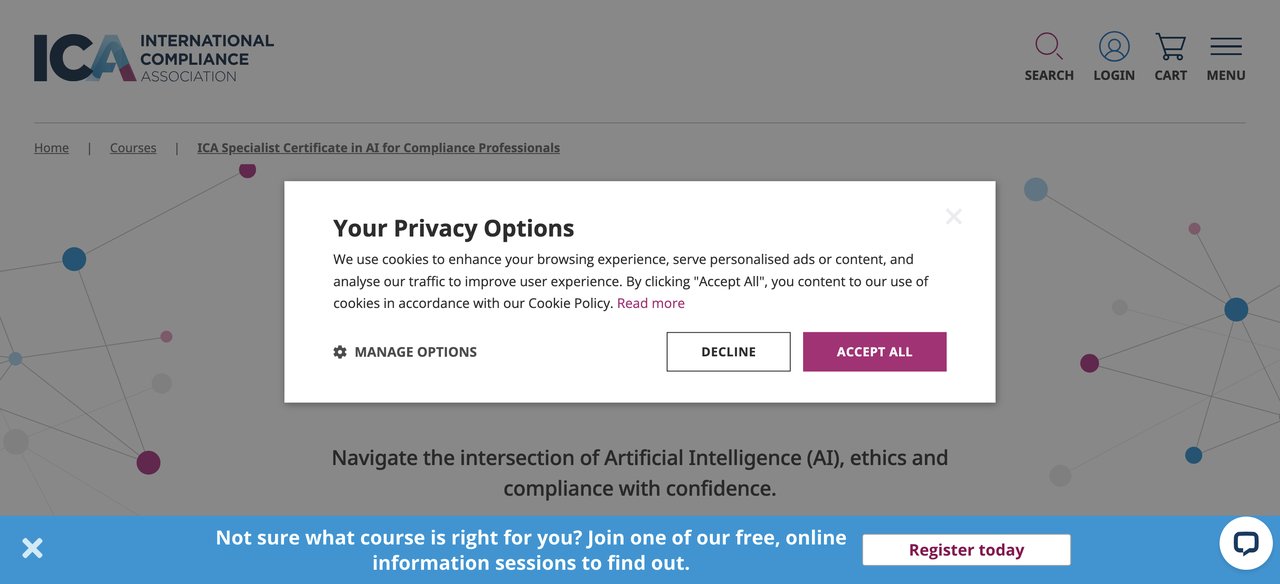Click the LOGIN account icon
The width and height of the screenshot is (1280, 584).
coord(1113,45)
